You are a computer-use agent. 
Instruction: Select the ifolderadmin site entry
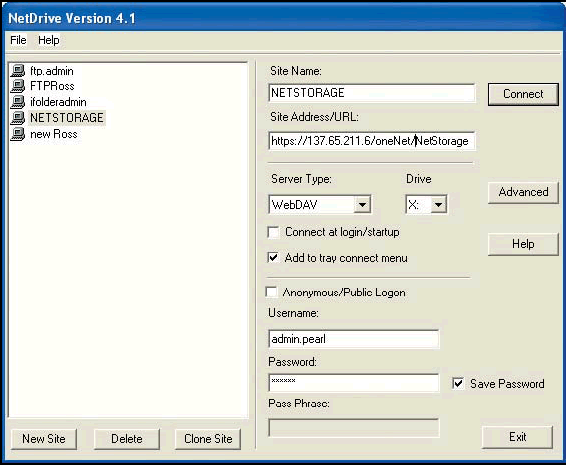click(58, 102)
